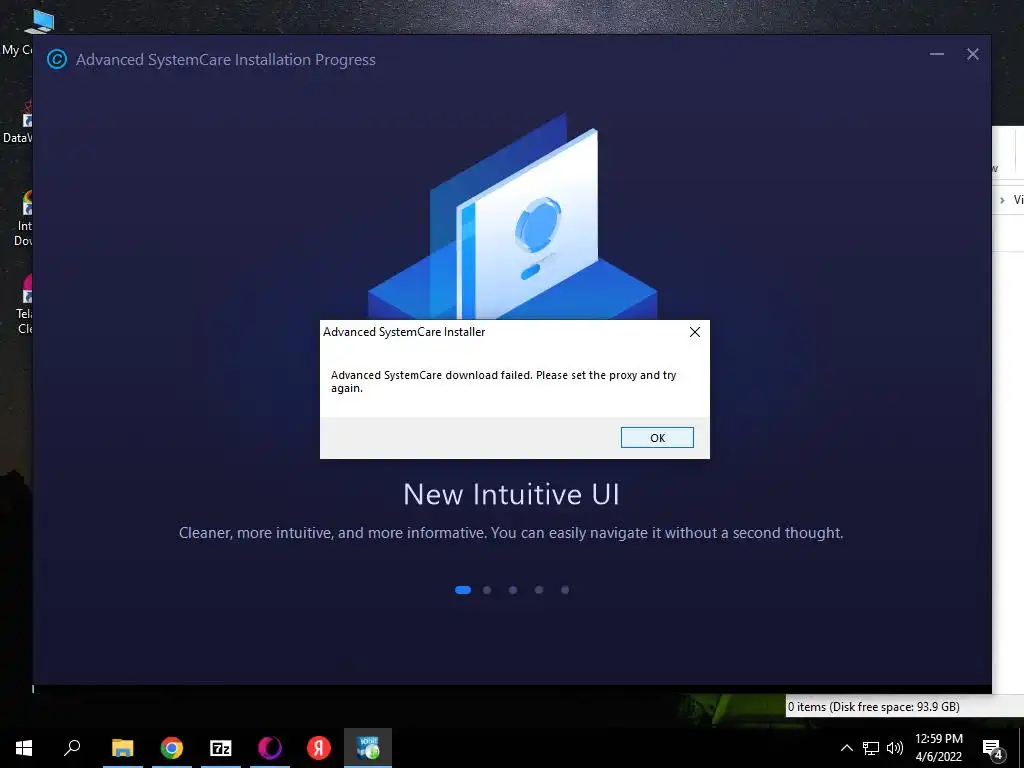Open taskbar search magnifier
Screen dimensions: 1024x768
tap(72, 748)
